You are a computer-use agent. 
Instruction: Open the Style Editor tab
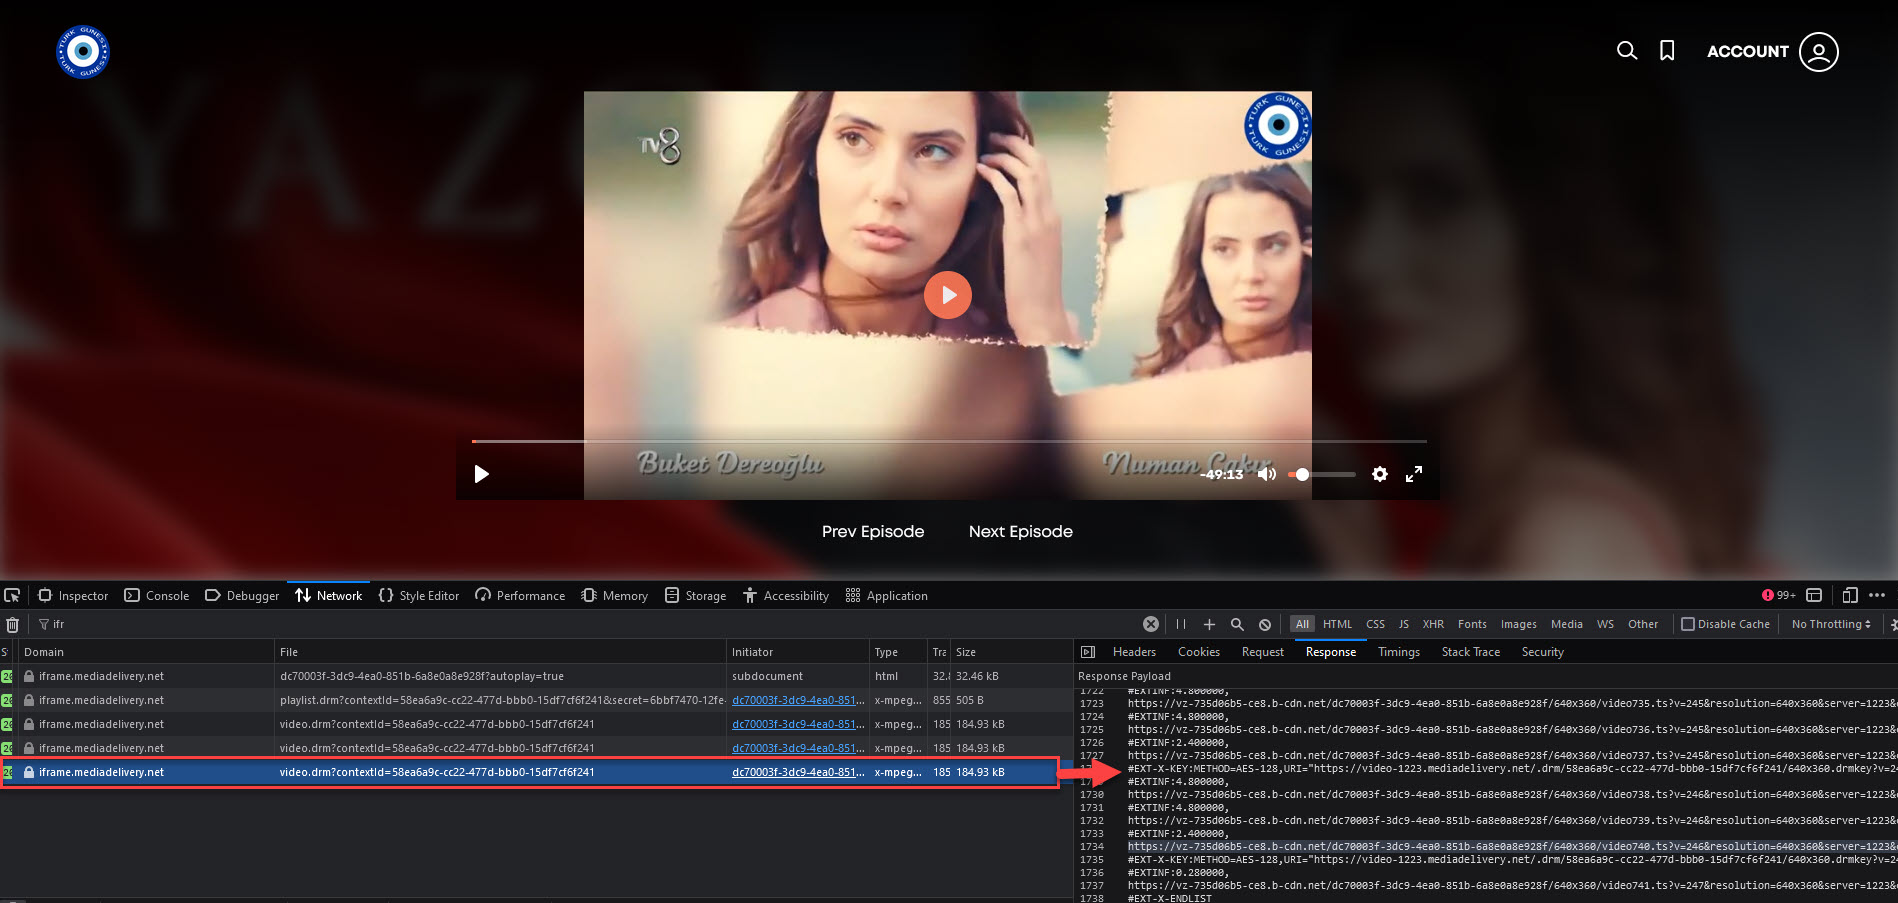pos(419,596)
